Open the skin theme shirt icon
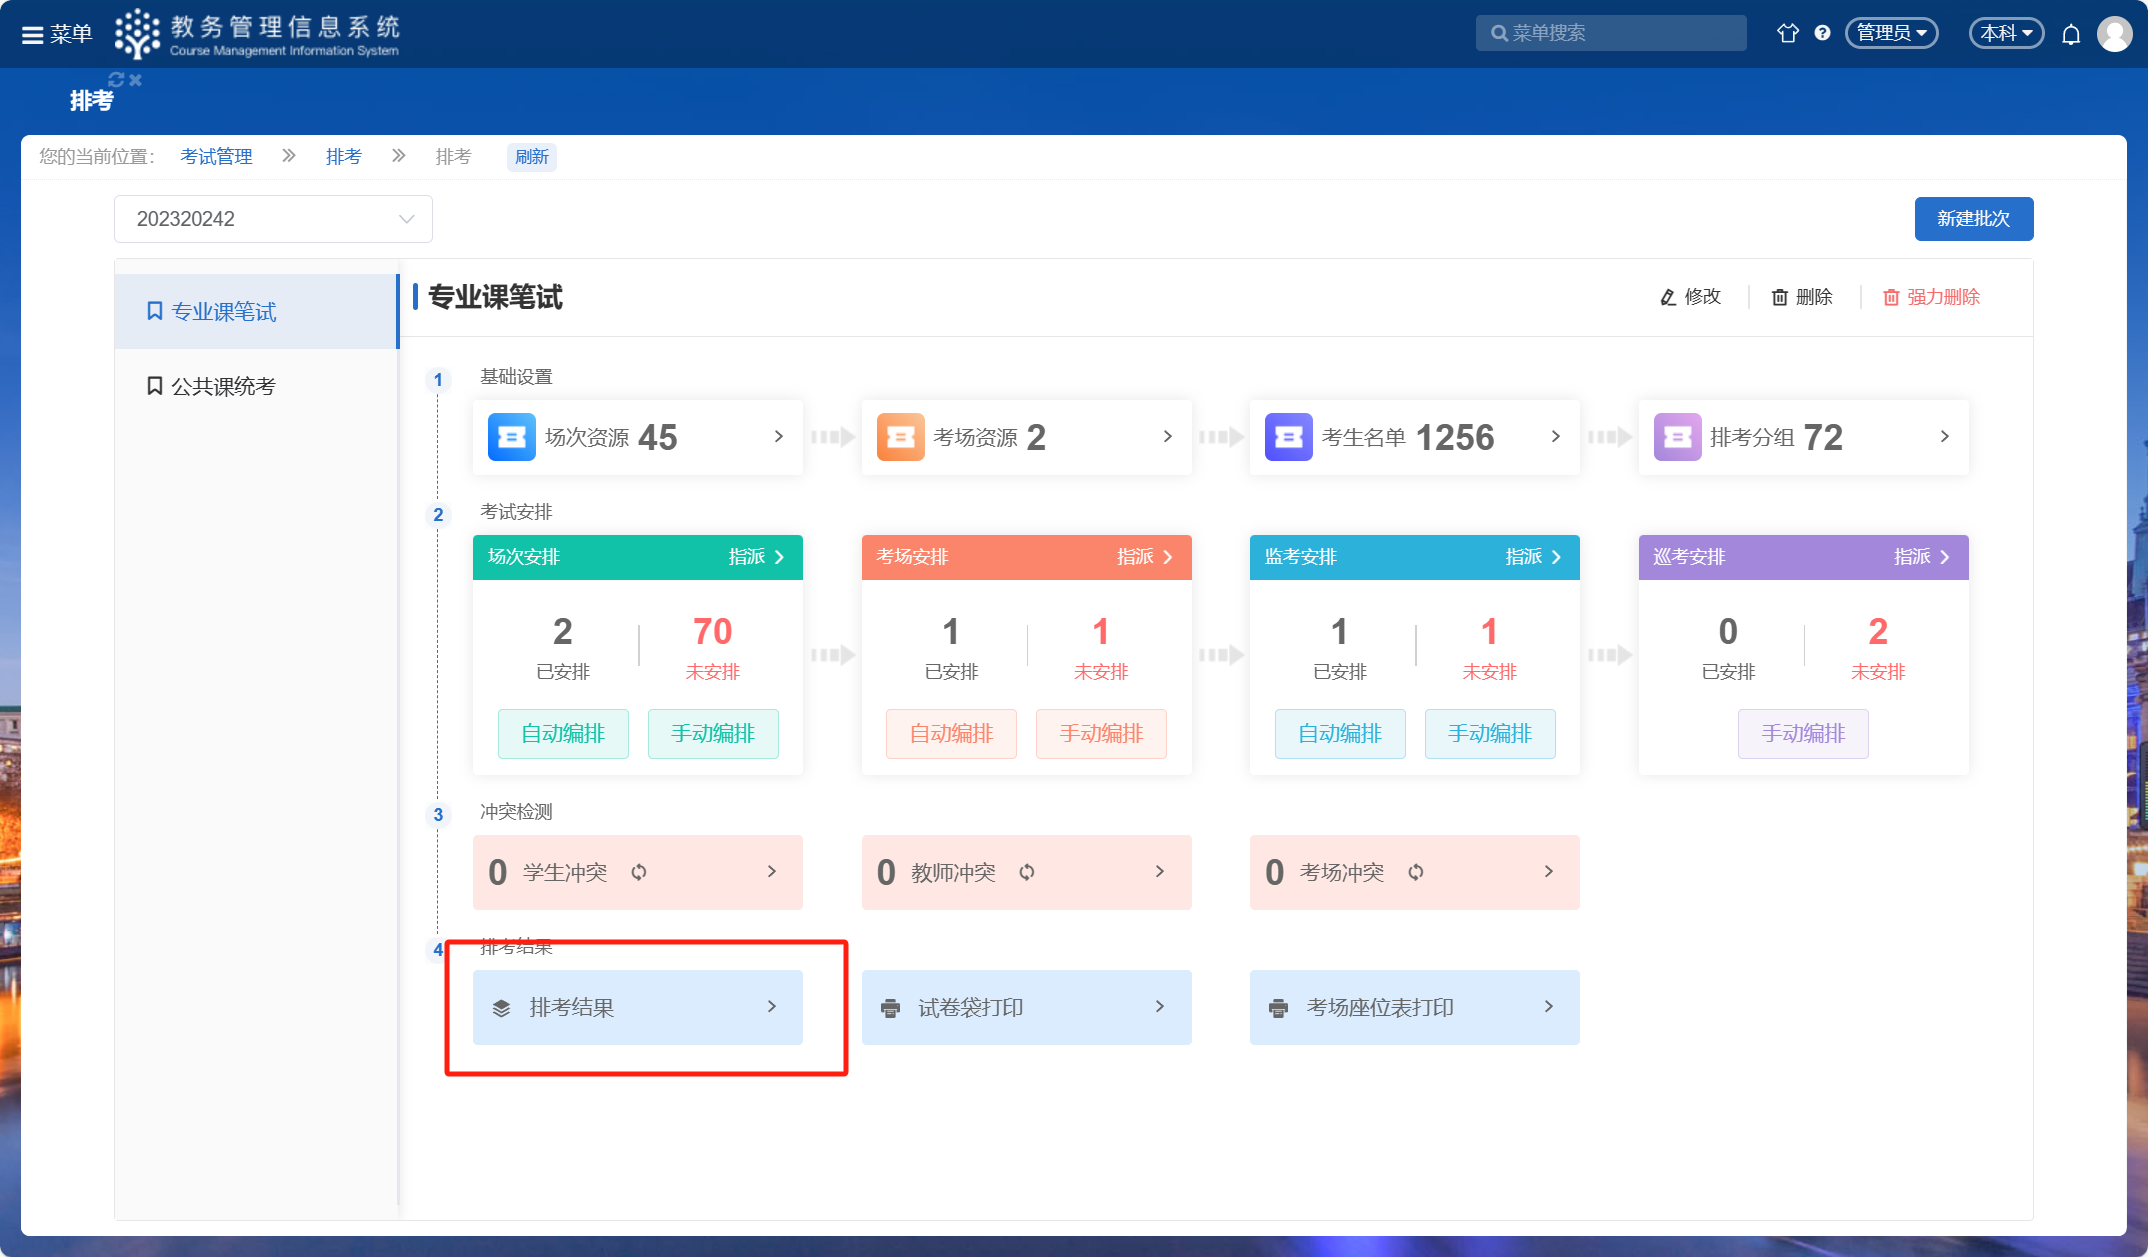Screen dimensions: 2148x1257 [1787, 33]
